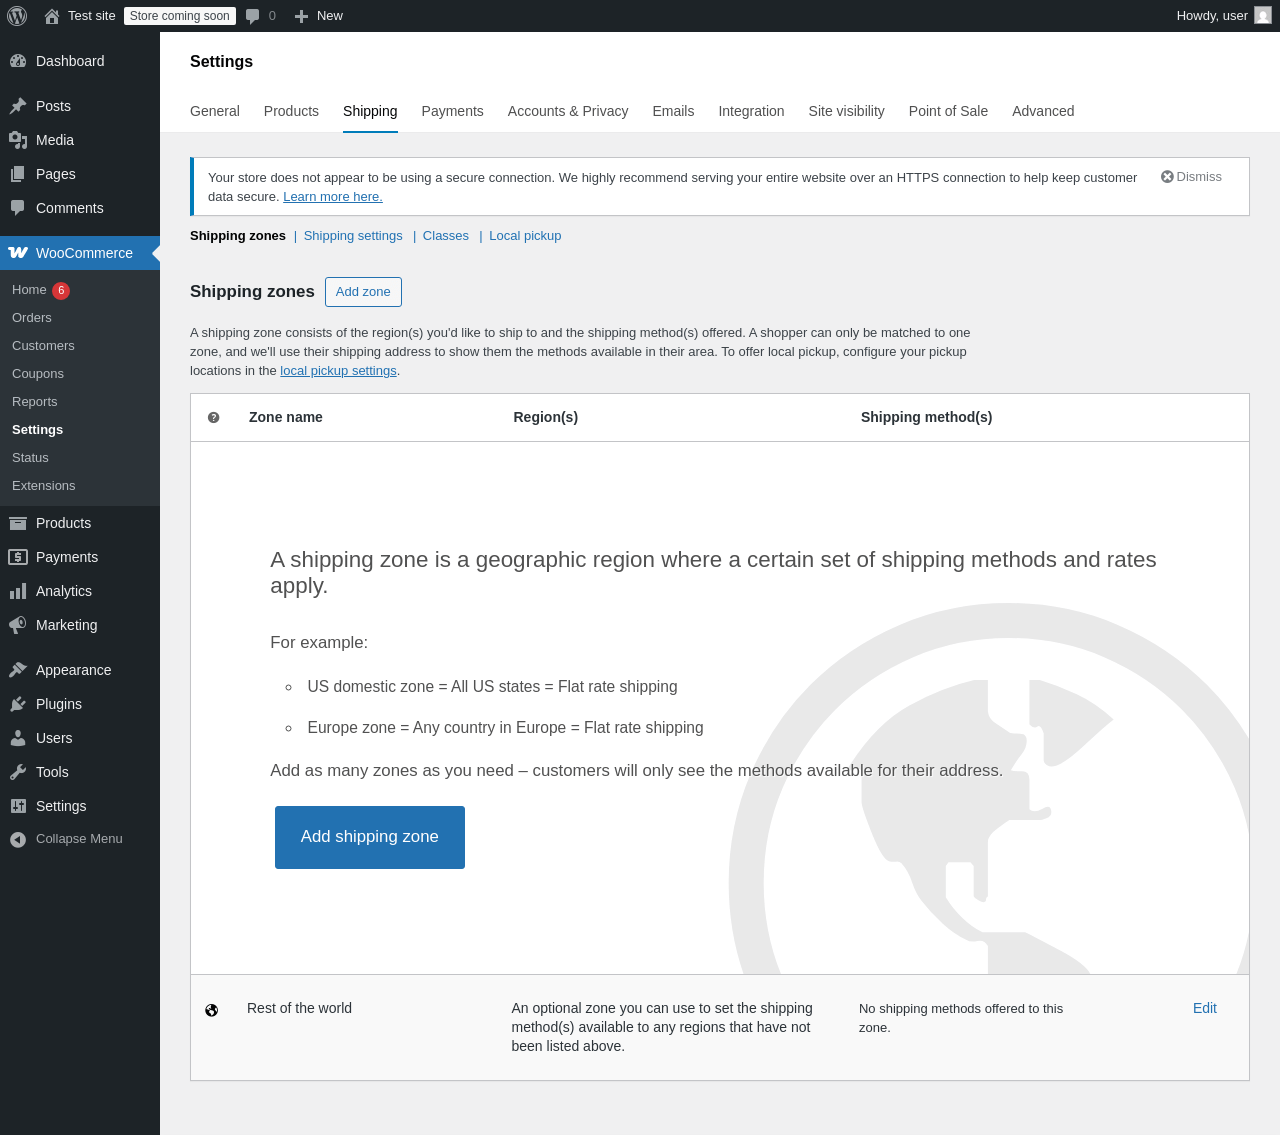Open WooCommerce Customers submenu item
Image resolution: width=1280 pixels, height=1135 pixels.
(x=43, y=346)
